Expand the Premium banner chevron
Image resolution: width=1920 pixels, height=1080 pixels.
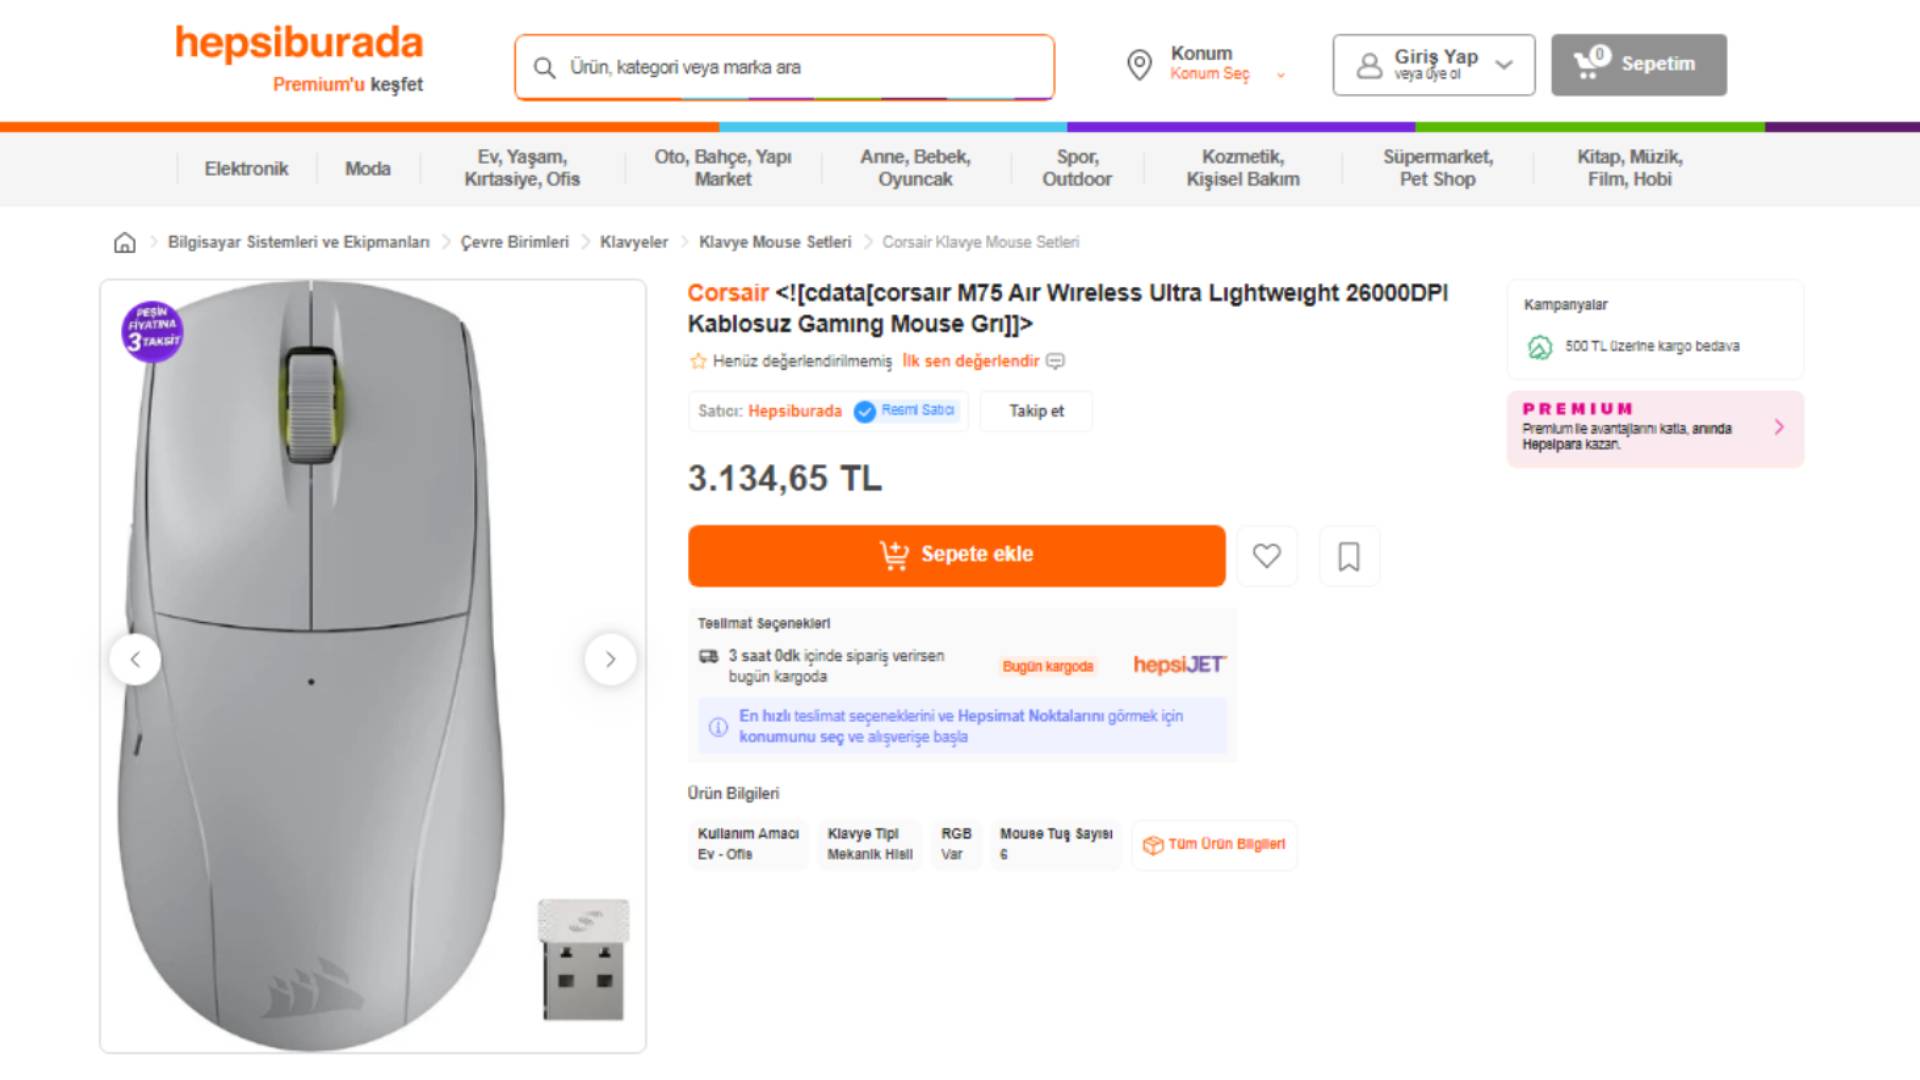click(x=1779, y=428)
